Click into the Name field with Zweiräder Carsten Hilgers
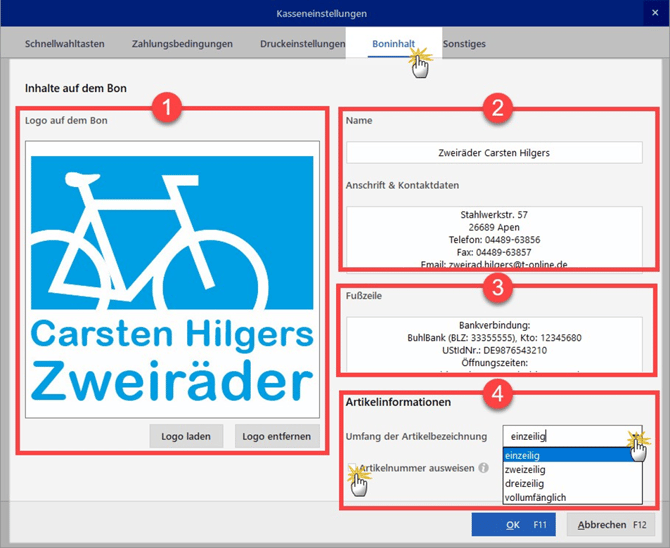 494,153
